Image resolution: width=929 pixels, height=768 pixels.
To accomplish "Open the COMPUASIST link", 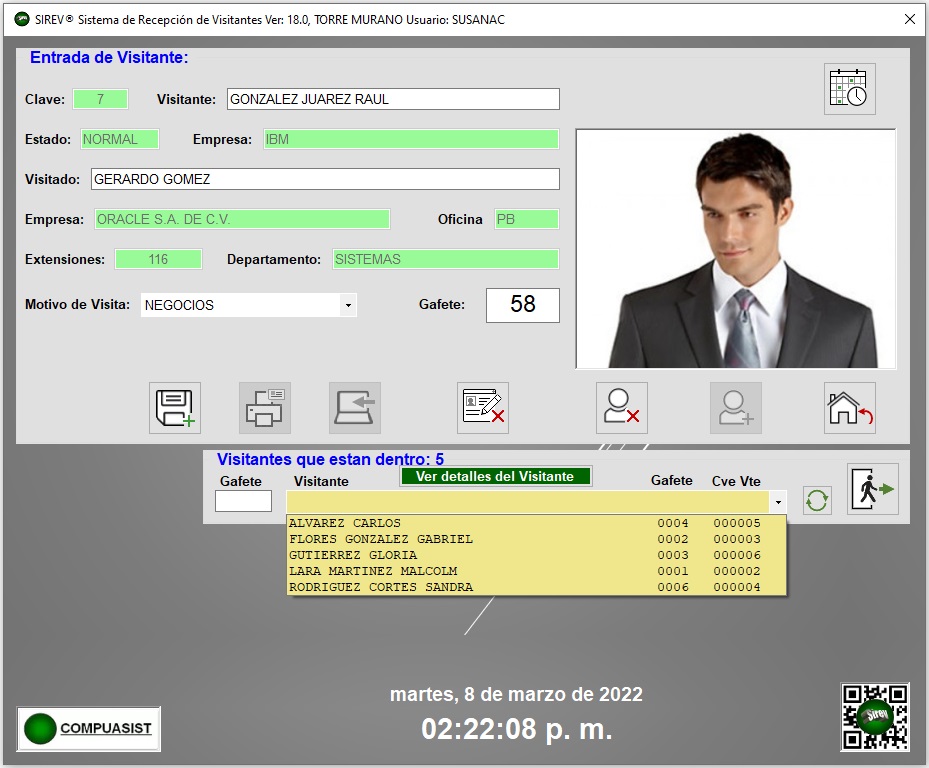I will 89,729.
